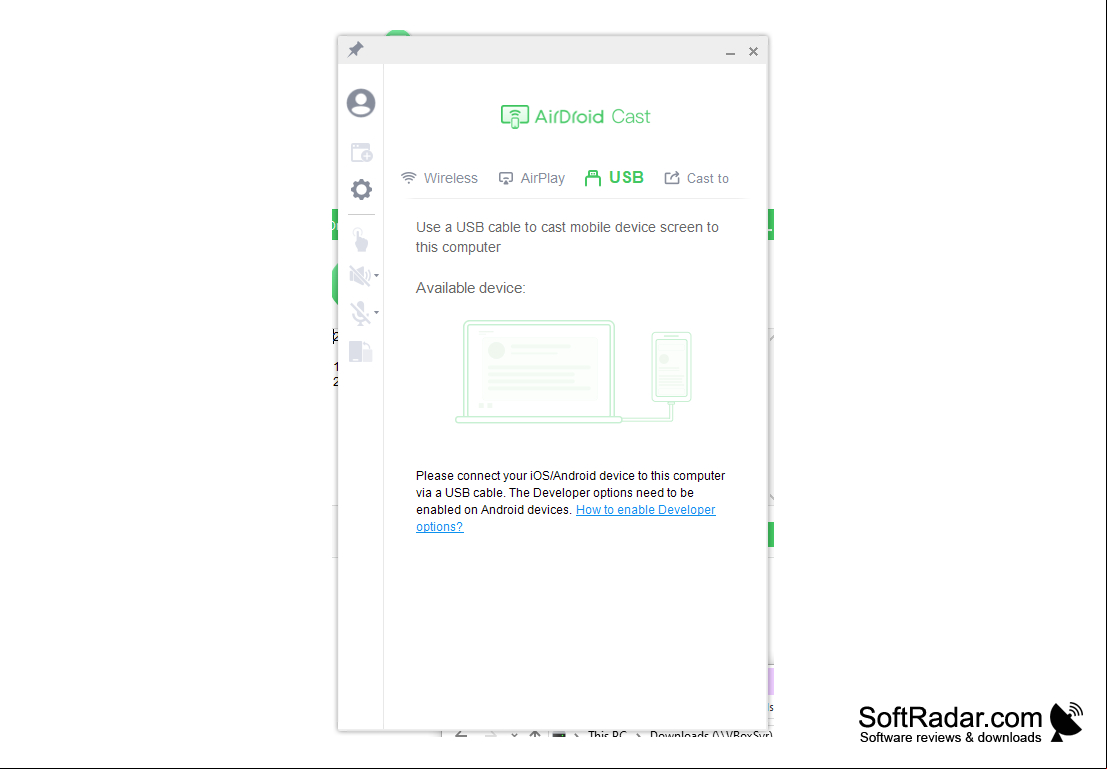Expand the microphone options dropdown arrow
The image size is (1107, 769).
tap(376, 312)
